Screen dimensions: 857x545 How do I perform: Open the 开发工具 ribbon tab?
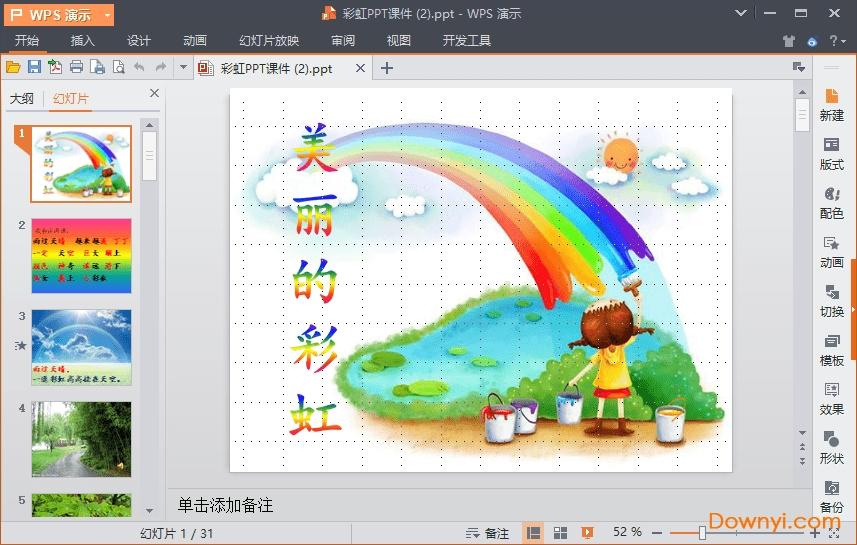pos(467,40)
